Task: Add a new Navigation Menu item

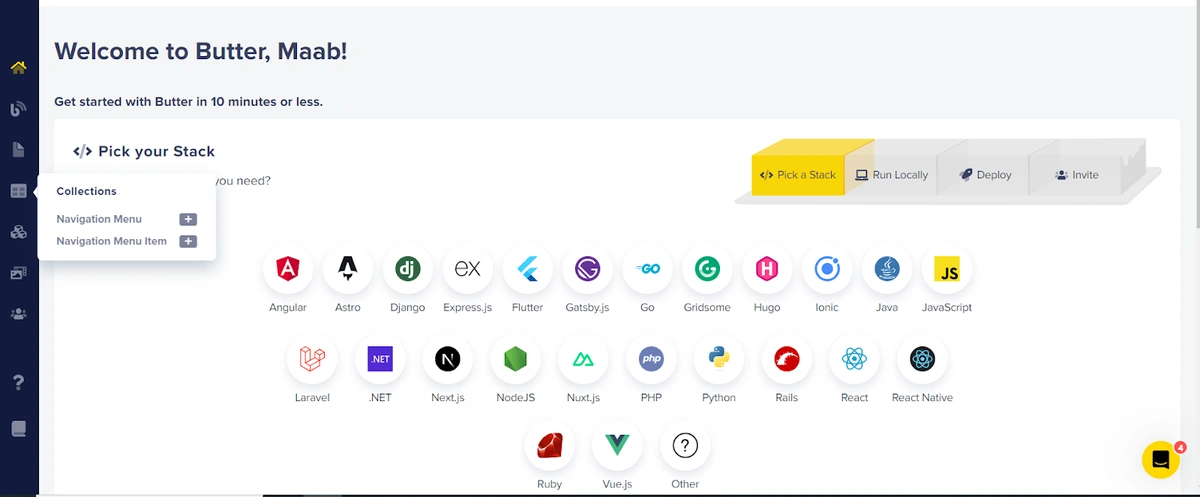Action: (188, 219)
